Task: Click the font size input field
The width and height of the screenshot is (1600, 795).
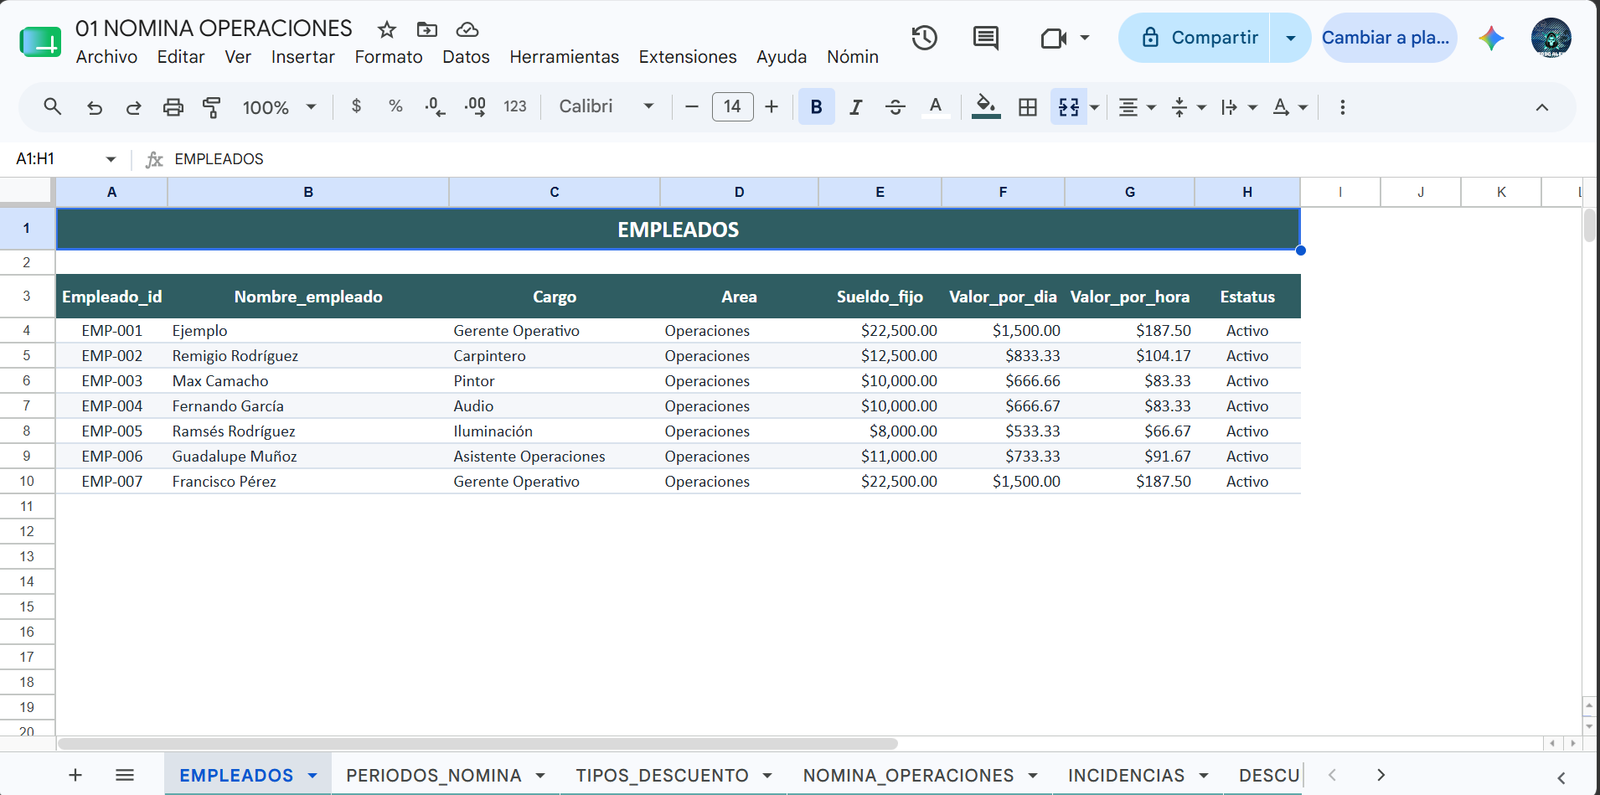Action: [732, 106]
